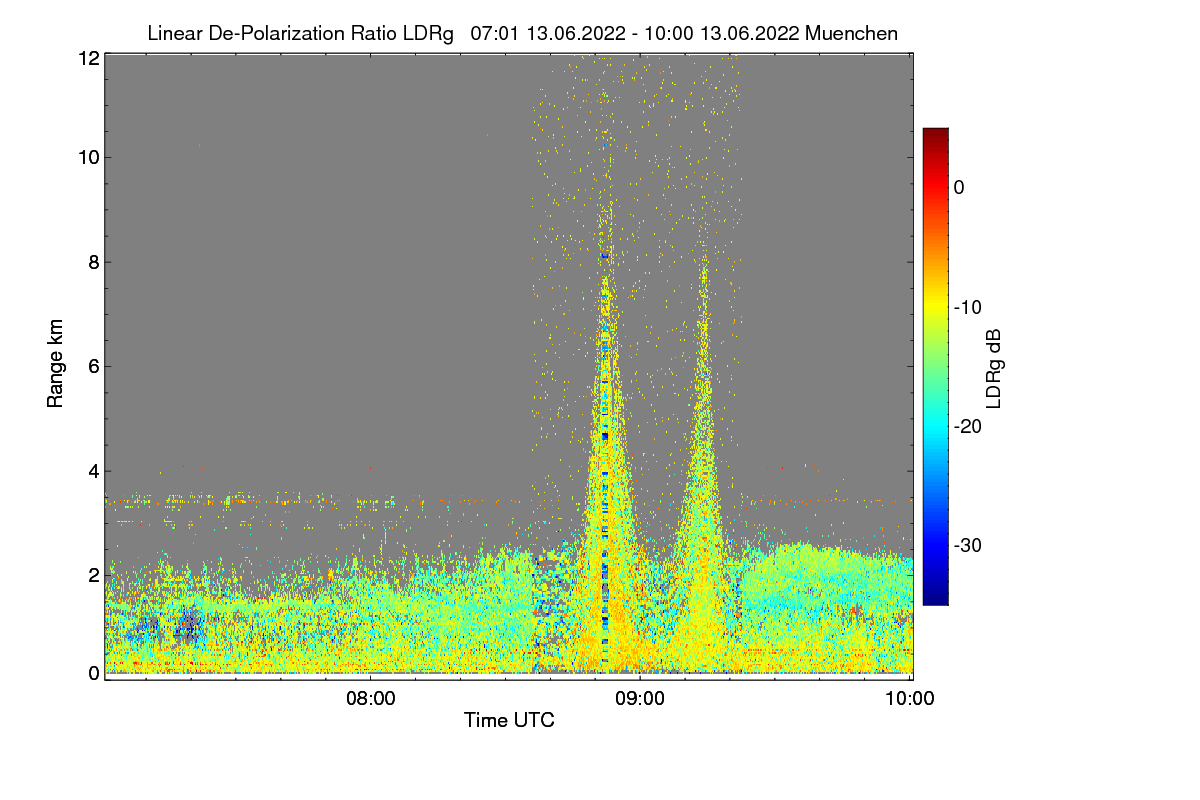This screenshot has width=1200, height=800.
Task: Click the '4' range tick label
Action: pyautogui.click(x=93, y=471)
